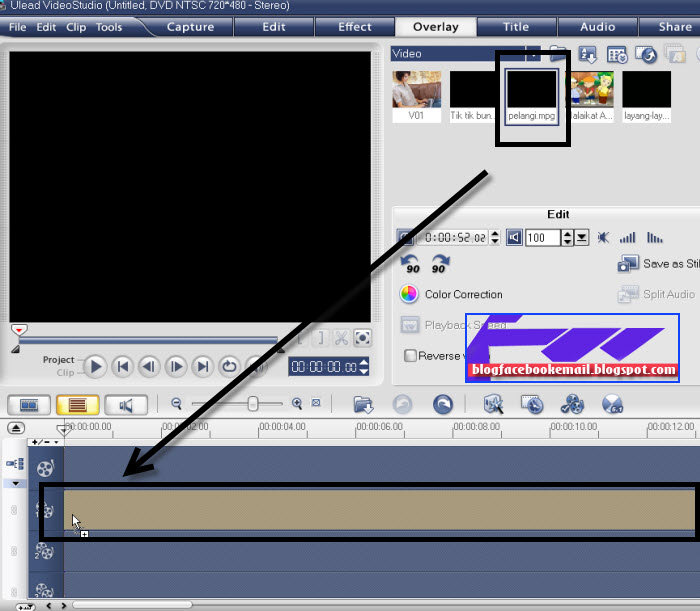Image resolution: width=700 pixels, height=611 pixels.
Task: Switch to Audio view
Action: click(126, 405)
